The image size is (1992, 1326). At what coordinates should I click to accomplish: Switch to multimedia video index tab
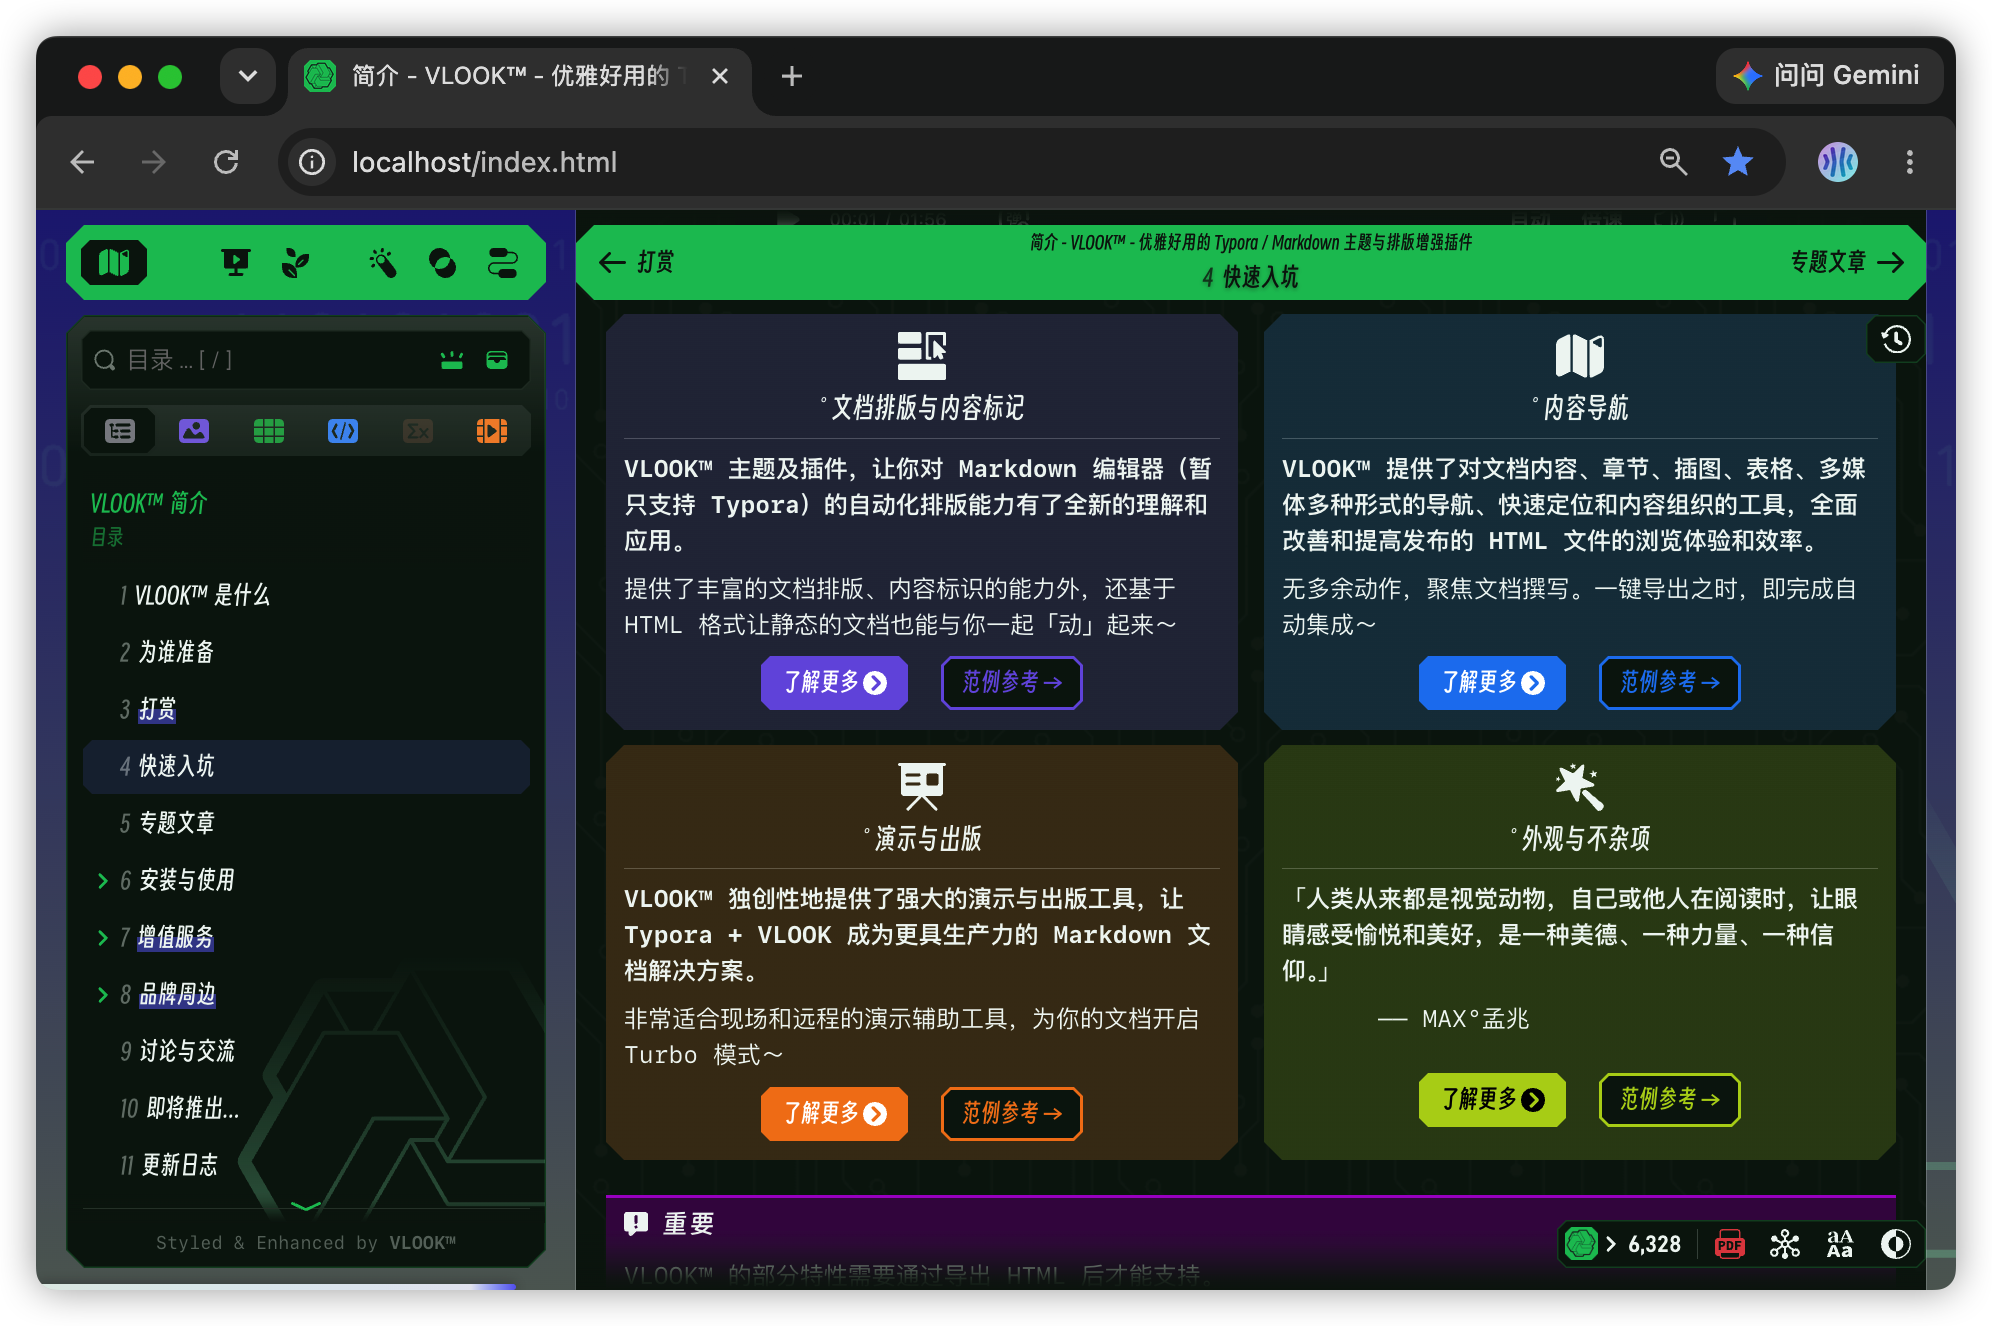[x=492, y=431]
